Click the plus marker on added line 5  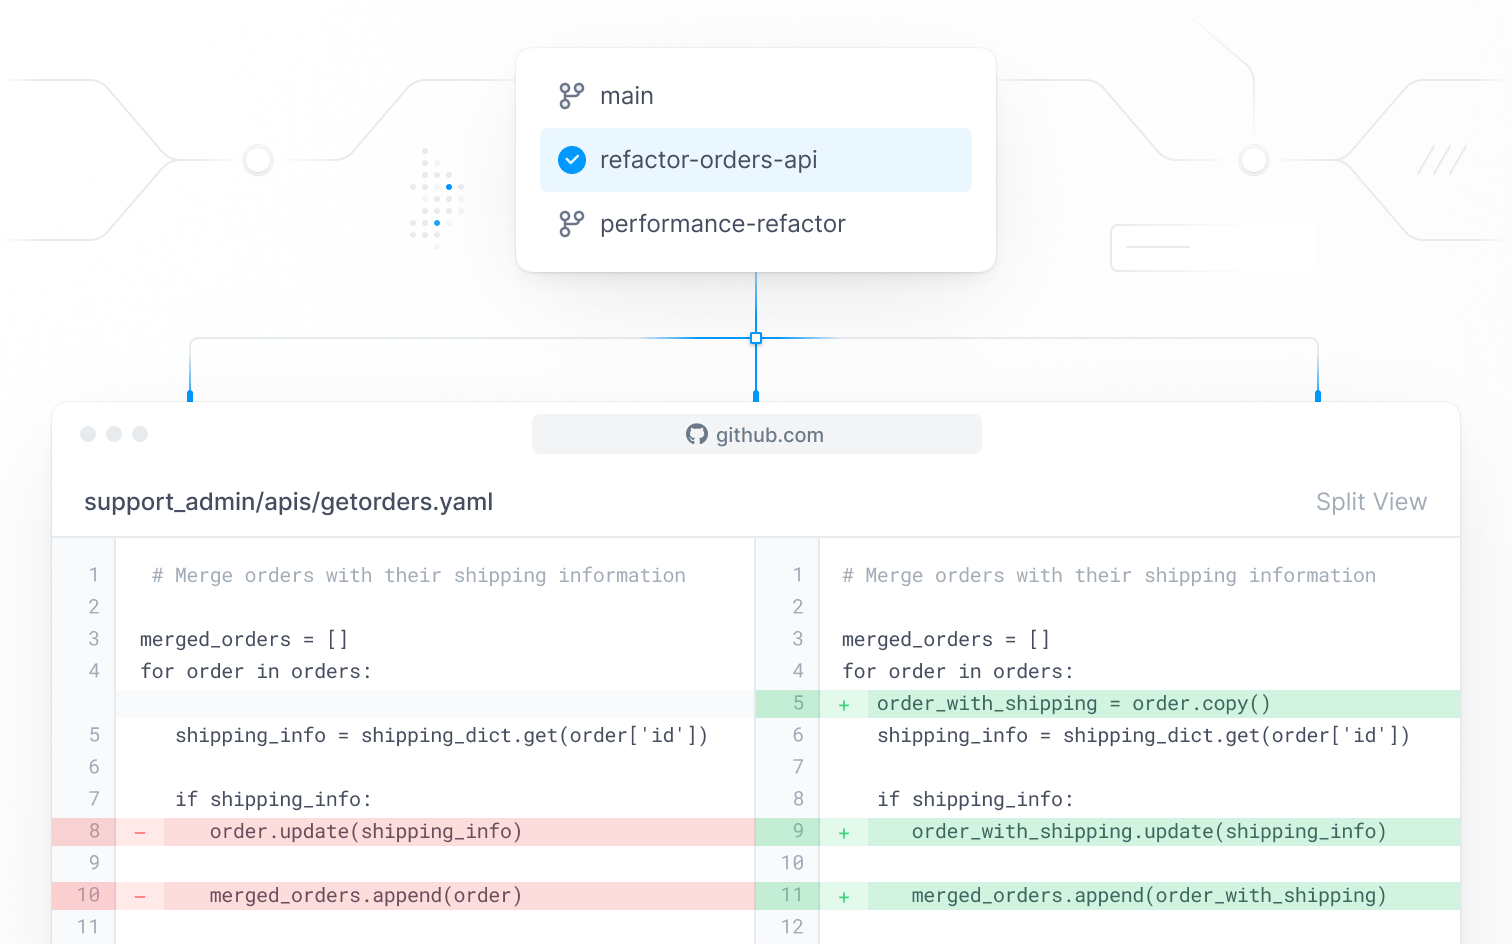[x=844, y=703]
